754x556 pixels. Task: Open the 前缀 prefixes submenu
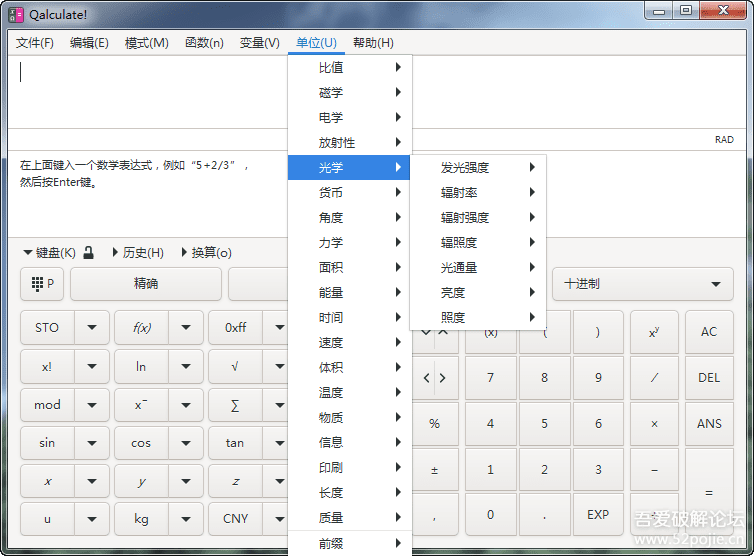[350, 543]
